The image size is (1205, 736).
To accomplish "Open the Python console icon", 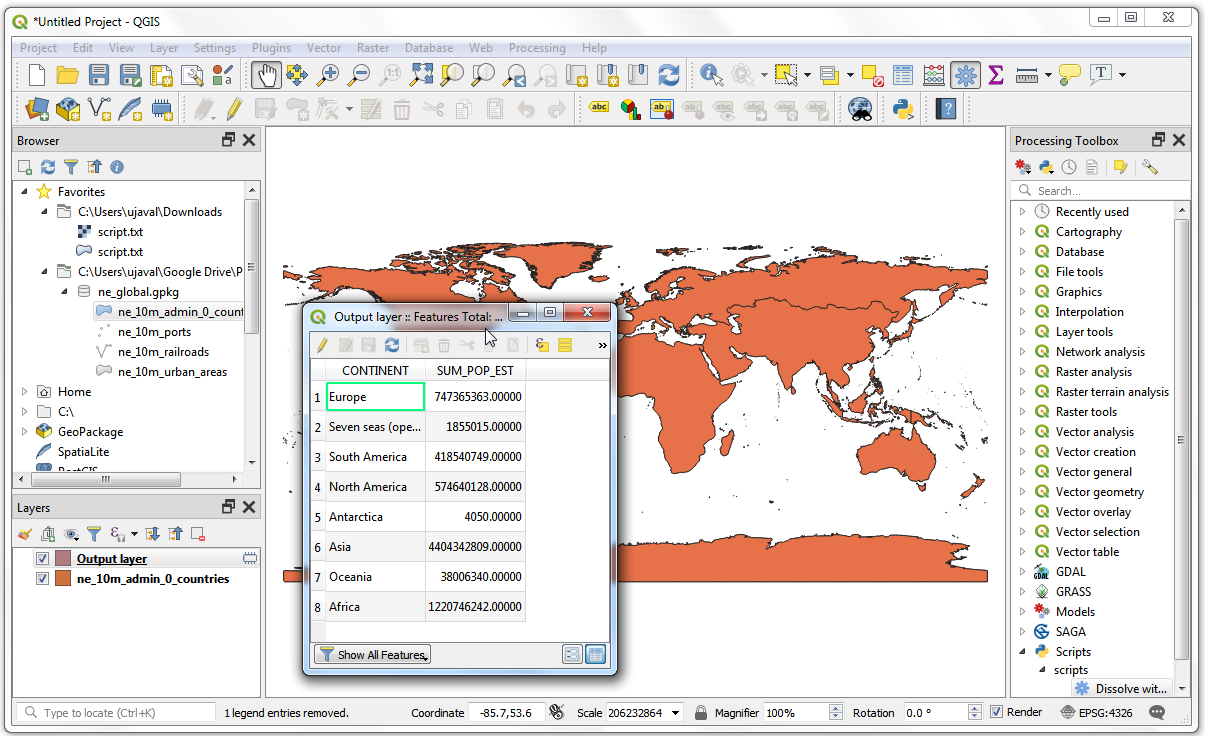I will (903, 108).
